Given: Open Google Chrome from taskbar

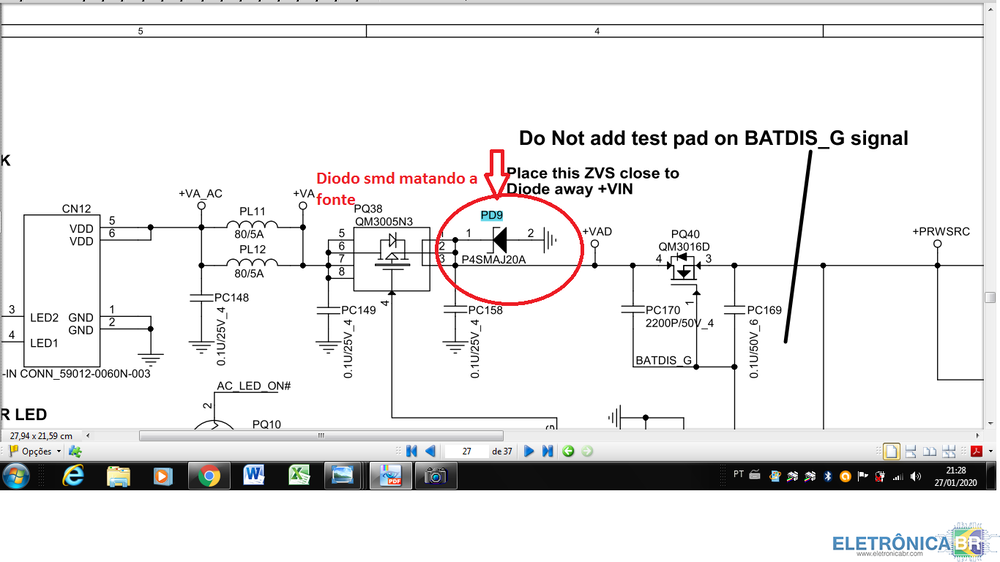Looking at the screenshot, I should (x=208, y=476).
